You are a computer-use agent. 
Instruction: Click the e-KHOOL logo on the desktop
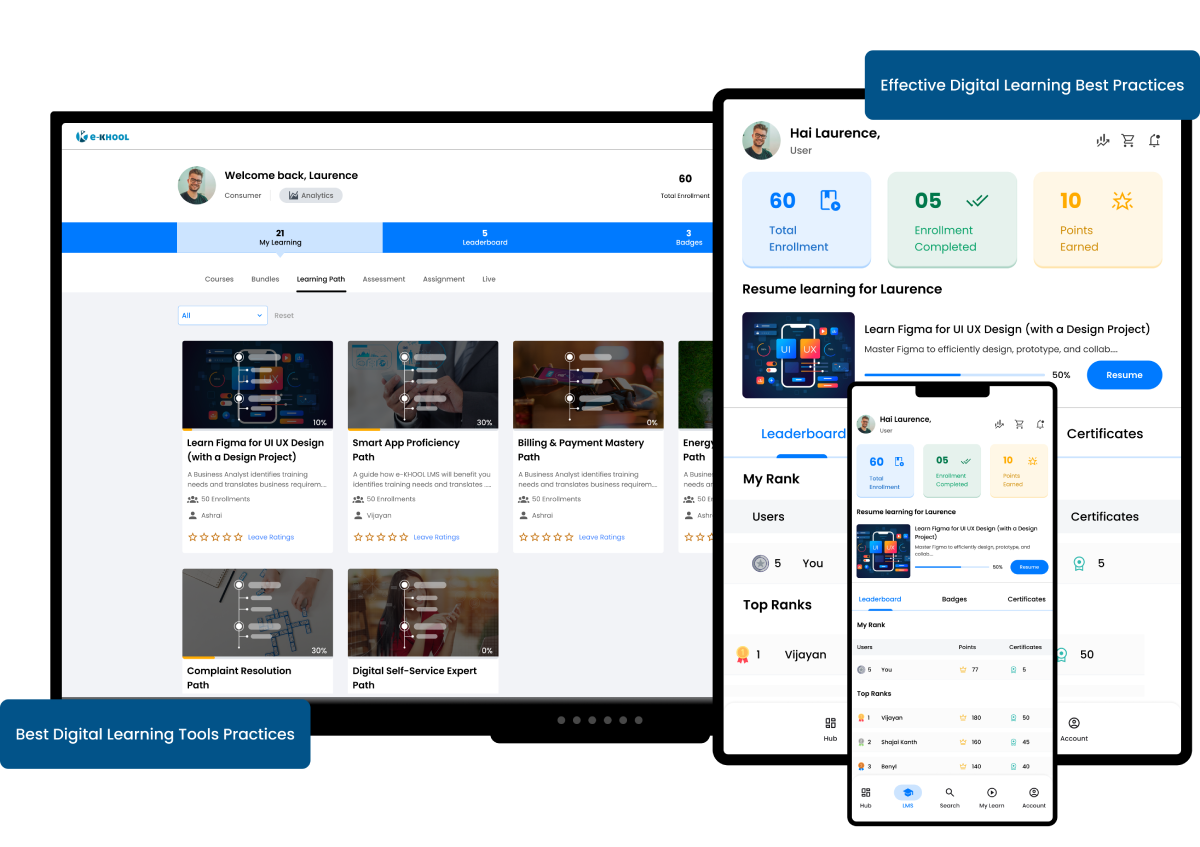click(103, 136)
